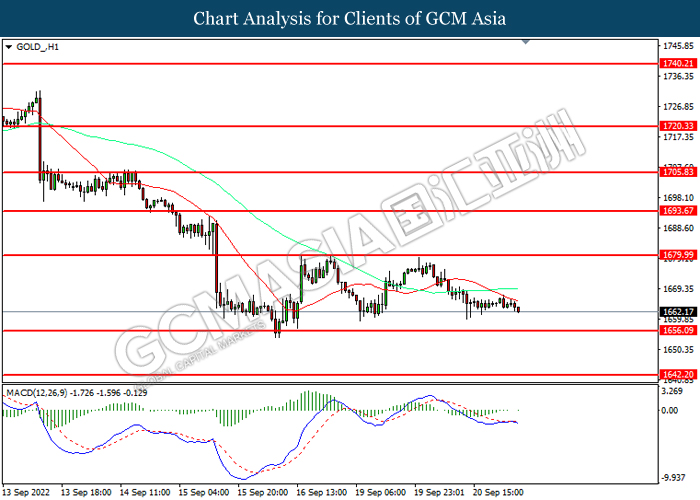Click the 1717.35 price axis value
The image size is (700, 500).
click(x=679, y=137)
